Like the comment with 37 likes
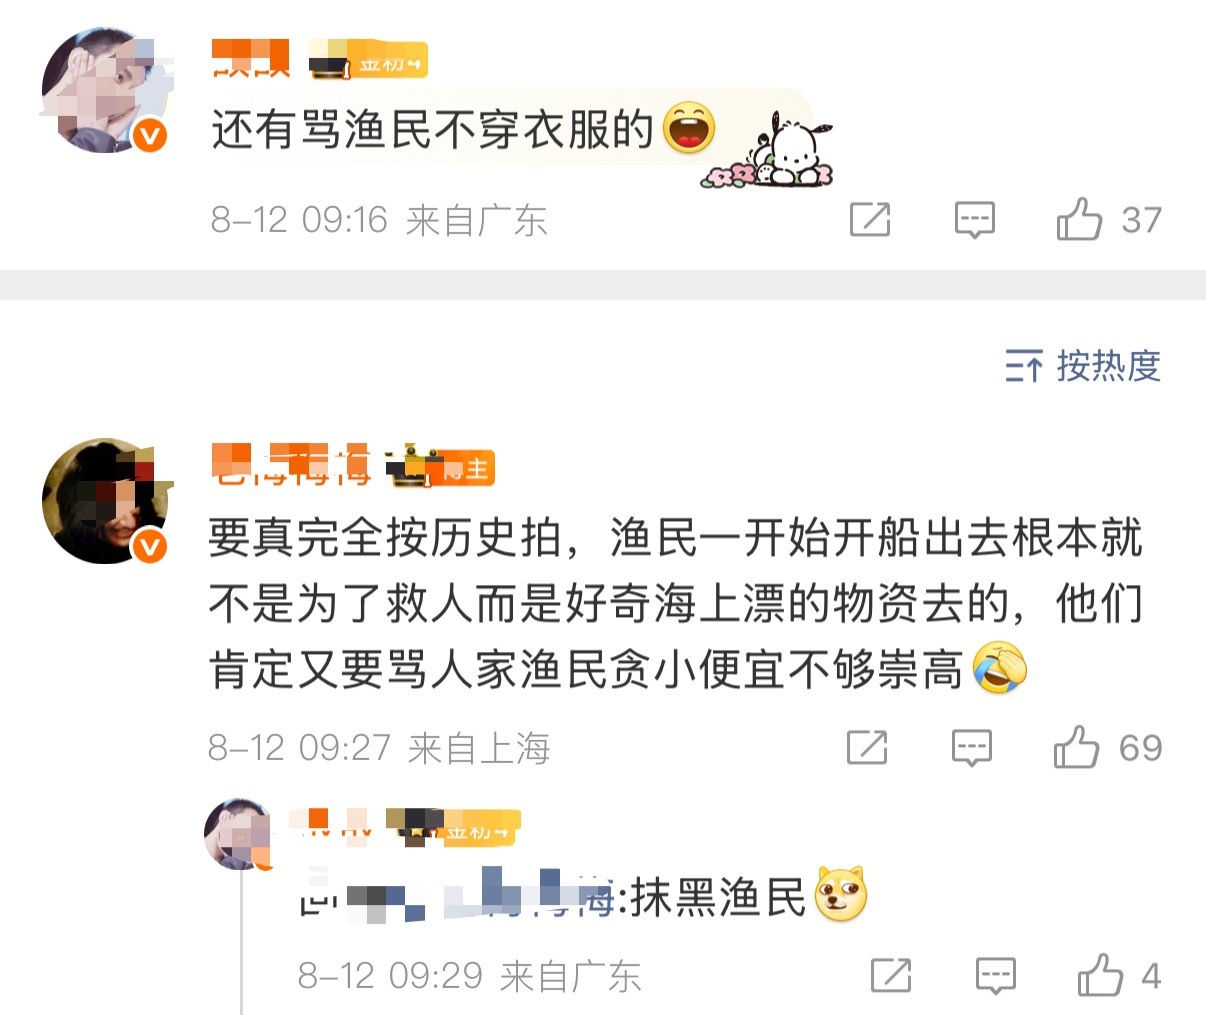Screen dimensions: 1206x1015 [x=1079, y=219]
